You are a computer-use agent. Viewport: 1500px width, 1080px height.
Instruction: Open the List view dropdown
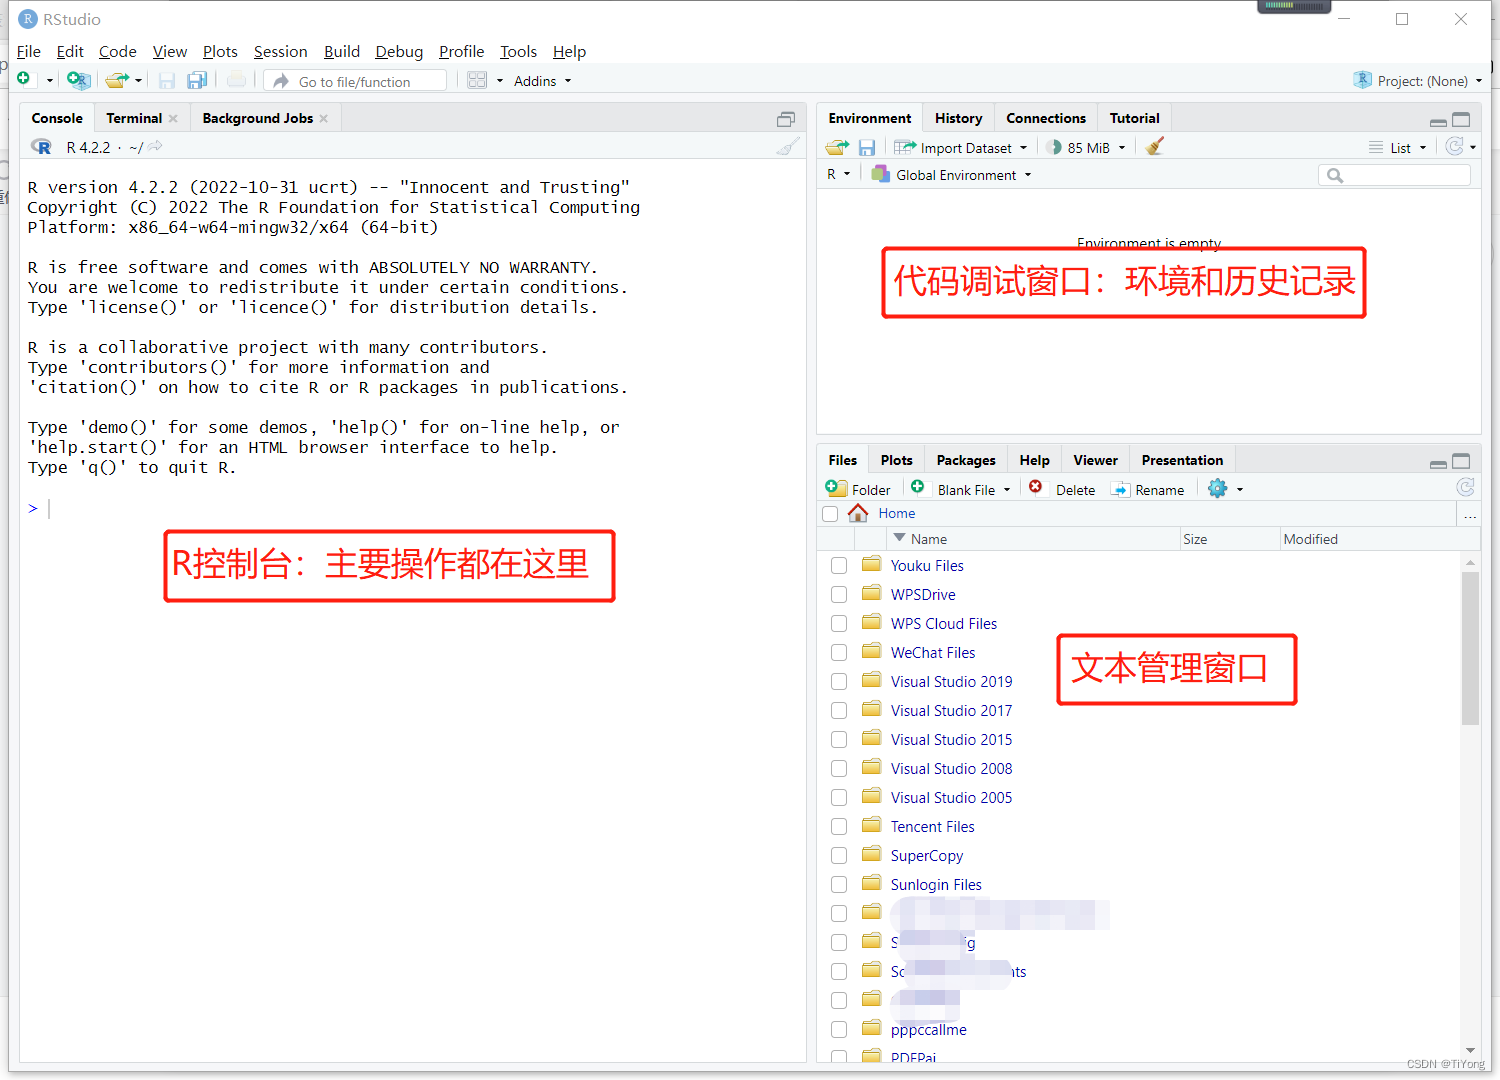coord(1399,148)
